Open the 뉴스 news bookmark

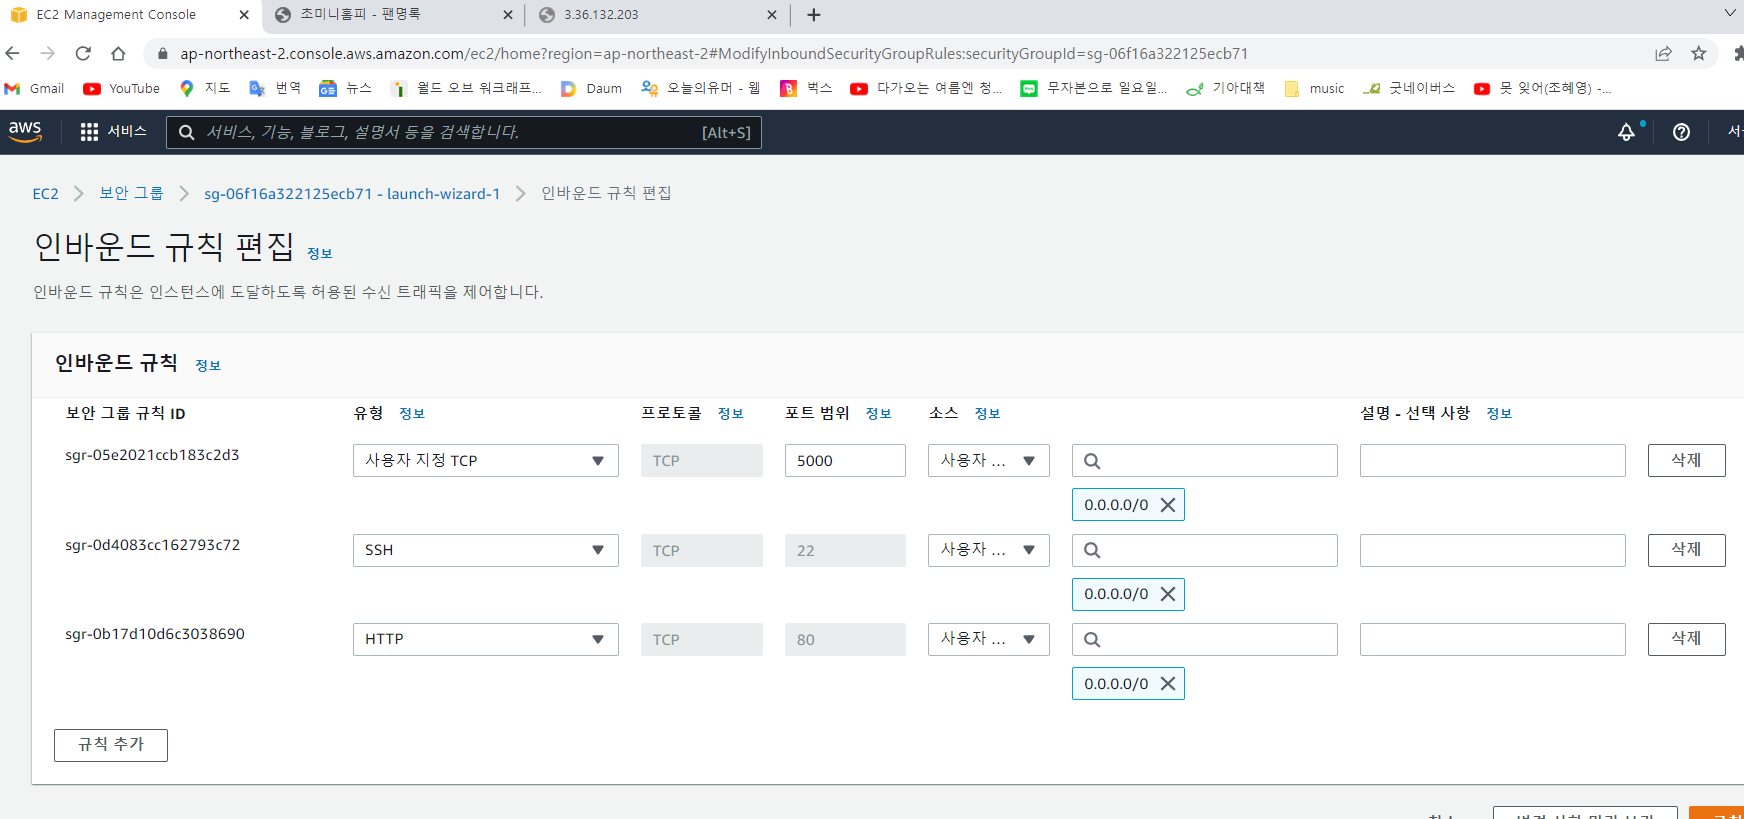(x=345, y=88)
